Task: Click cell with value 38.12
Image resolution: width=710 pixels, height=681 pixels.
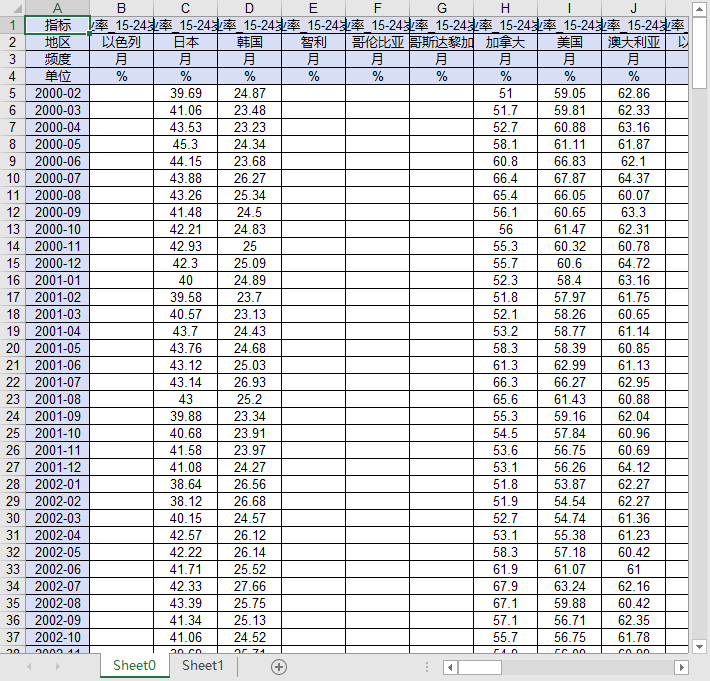Action: click(x=186, y=501)
